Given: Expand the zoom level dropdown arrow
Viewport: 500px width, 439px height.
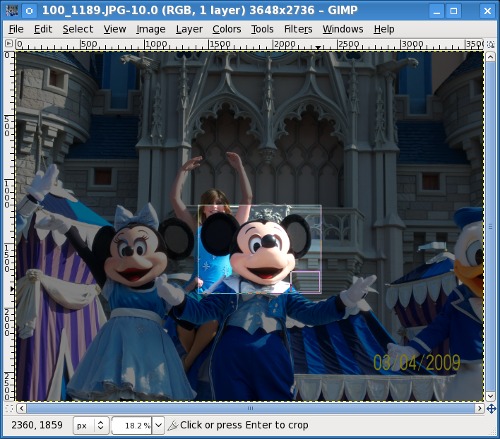Looking at the screenshot, I should (158, 425).
